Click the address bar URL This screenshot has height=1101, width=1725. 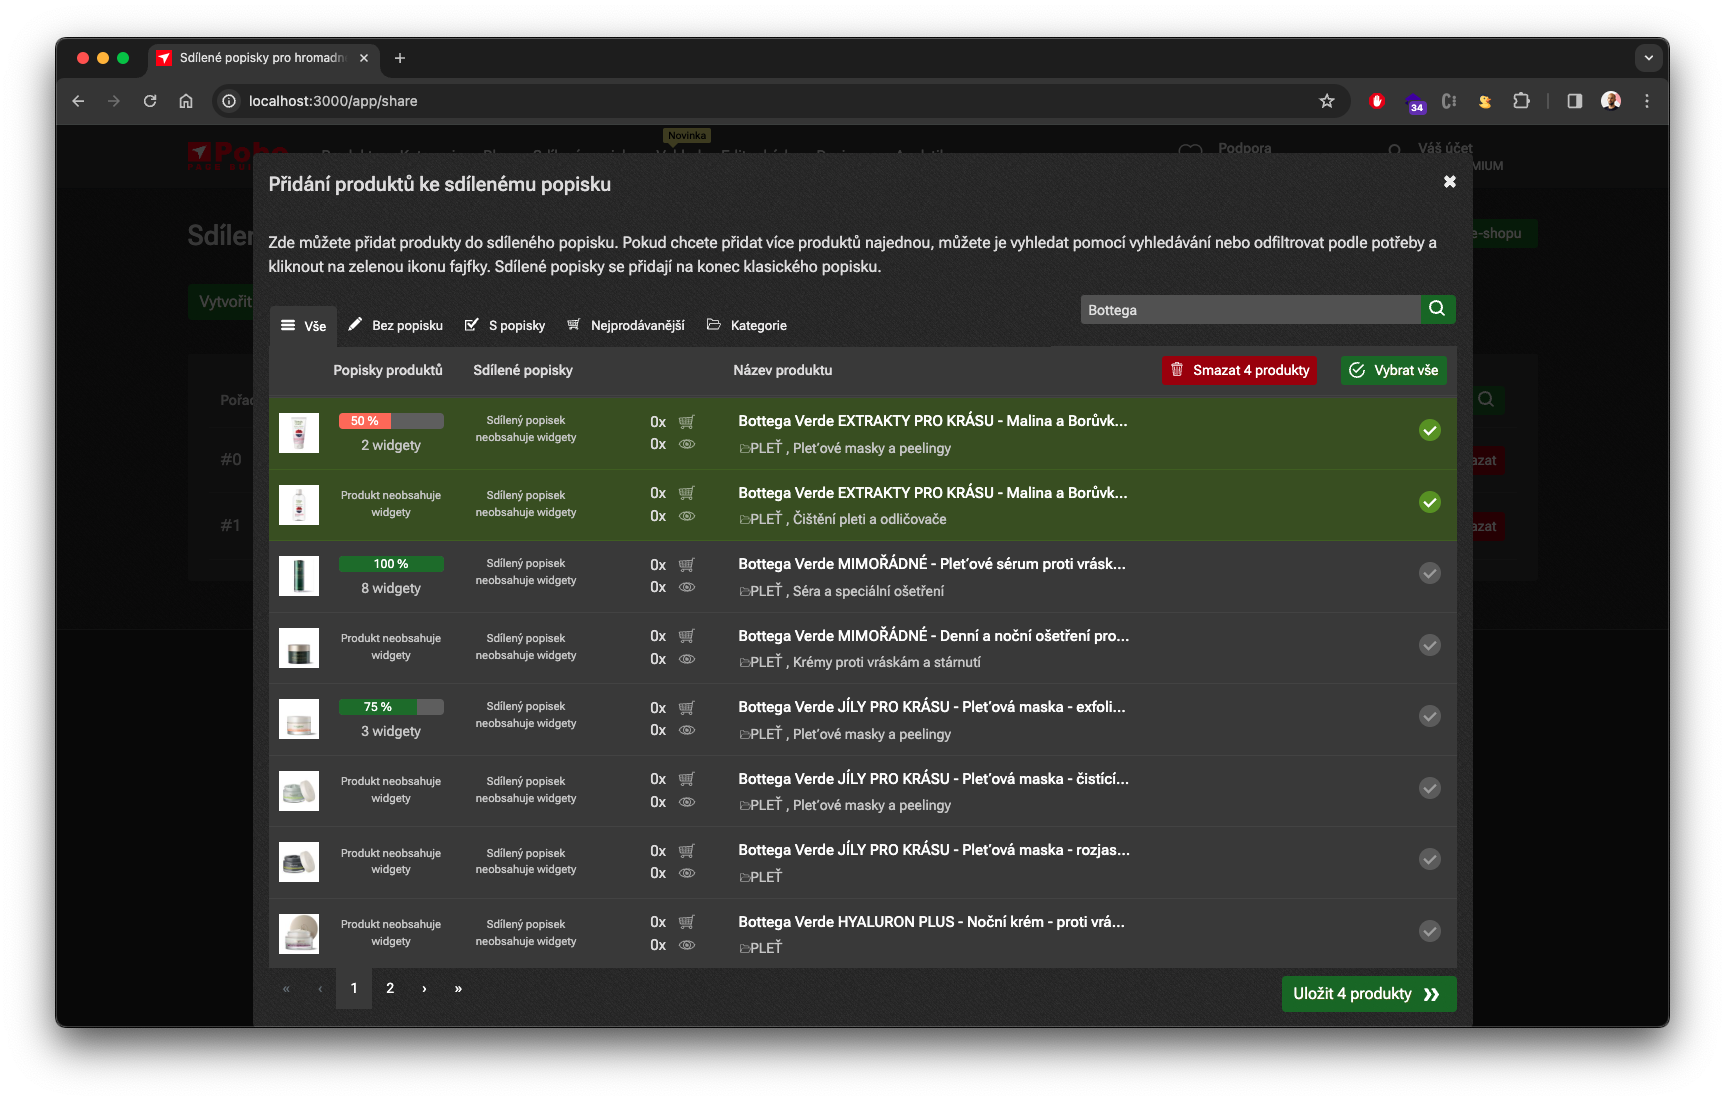click(x=333, y=101)
